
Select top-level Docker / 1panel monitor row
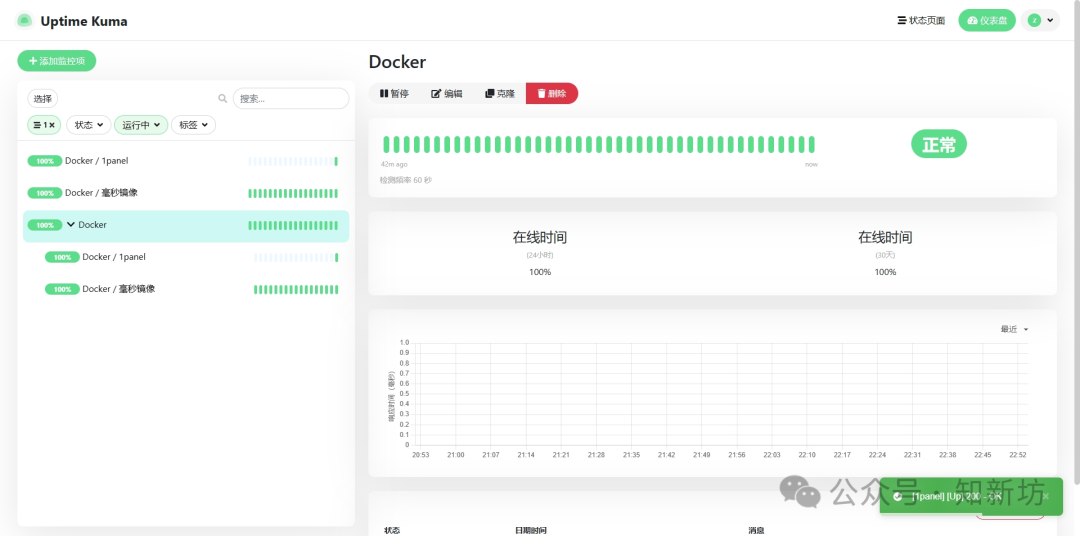click(x=186, y=161)
